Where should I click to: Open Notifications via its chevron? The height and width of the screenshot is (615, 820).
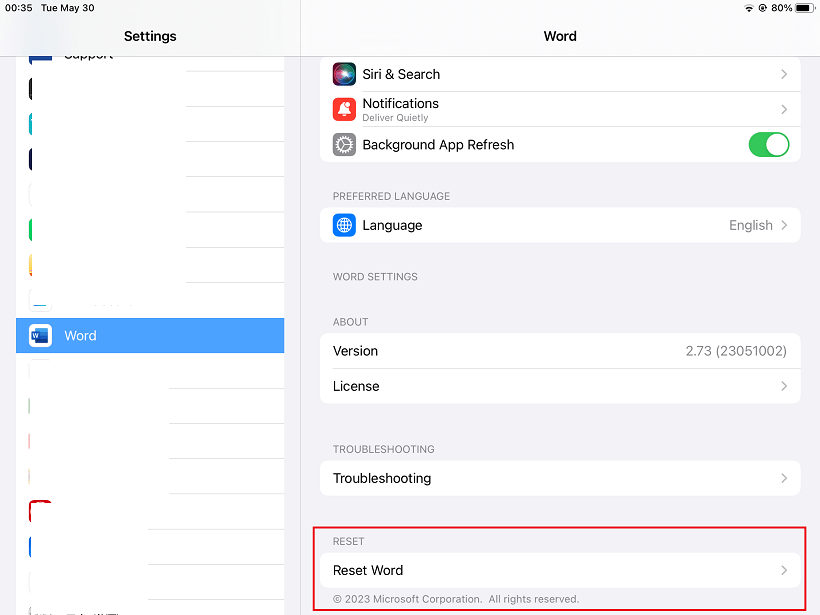tap(784, 109)
